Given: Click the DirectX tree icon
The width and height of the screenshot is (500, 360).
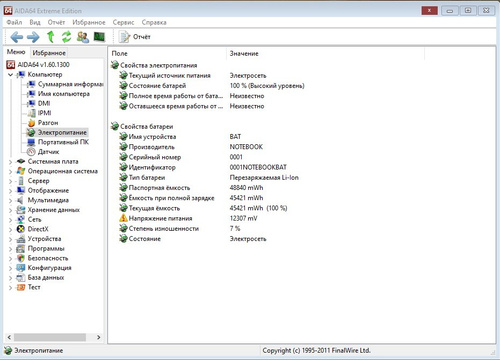Looking at the screenshot, I should point(21,229).
